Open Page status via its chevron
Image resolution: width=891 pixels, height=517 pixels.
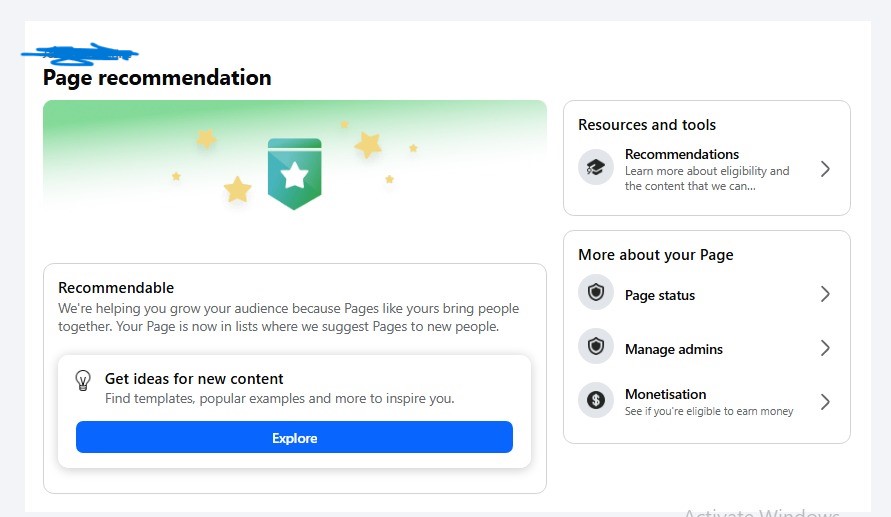click(825, 294)
